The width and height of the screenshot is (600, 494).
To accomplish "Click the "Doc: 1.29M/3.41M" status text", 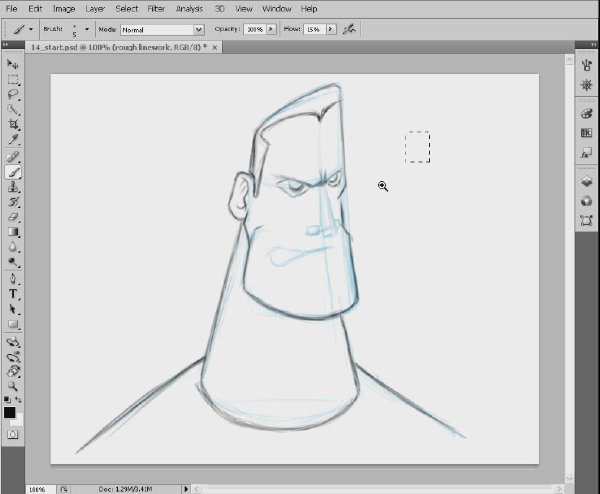I will click(x=125, y=489).
